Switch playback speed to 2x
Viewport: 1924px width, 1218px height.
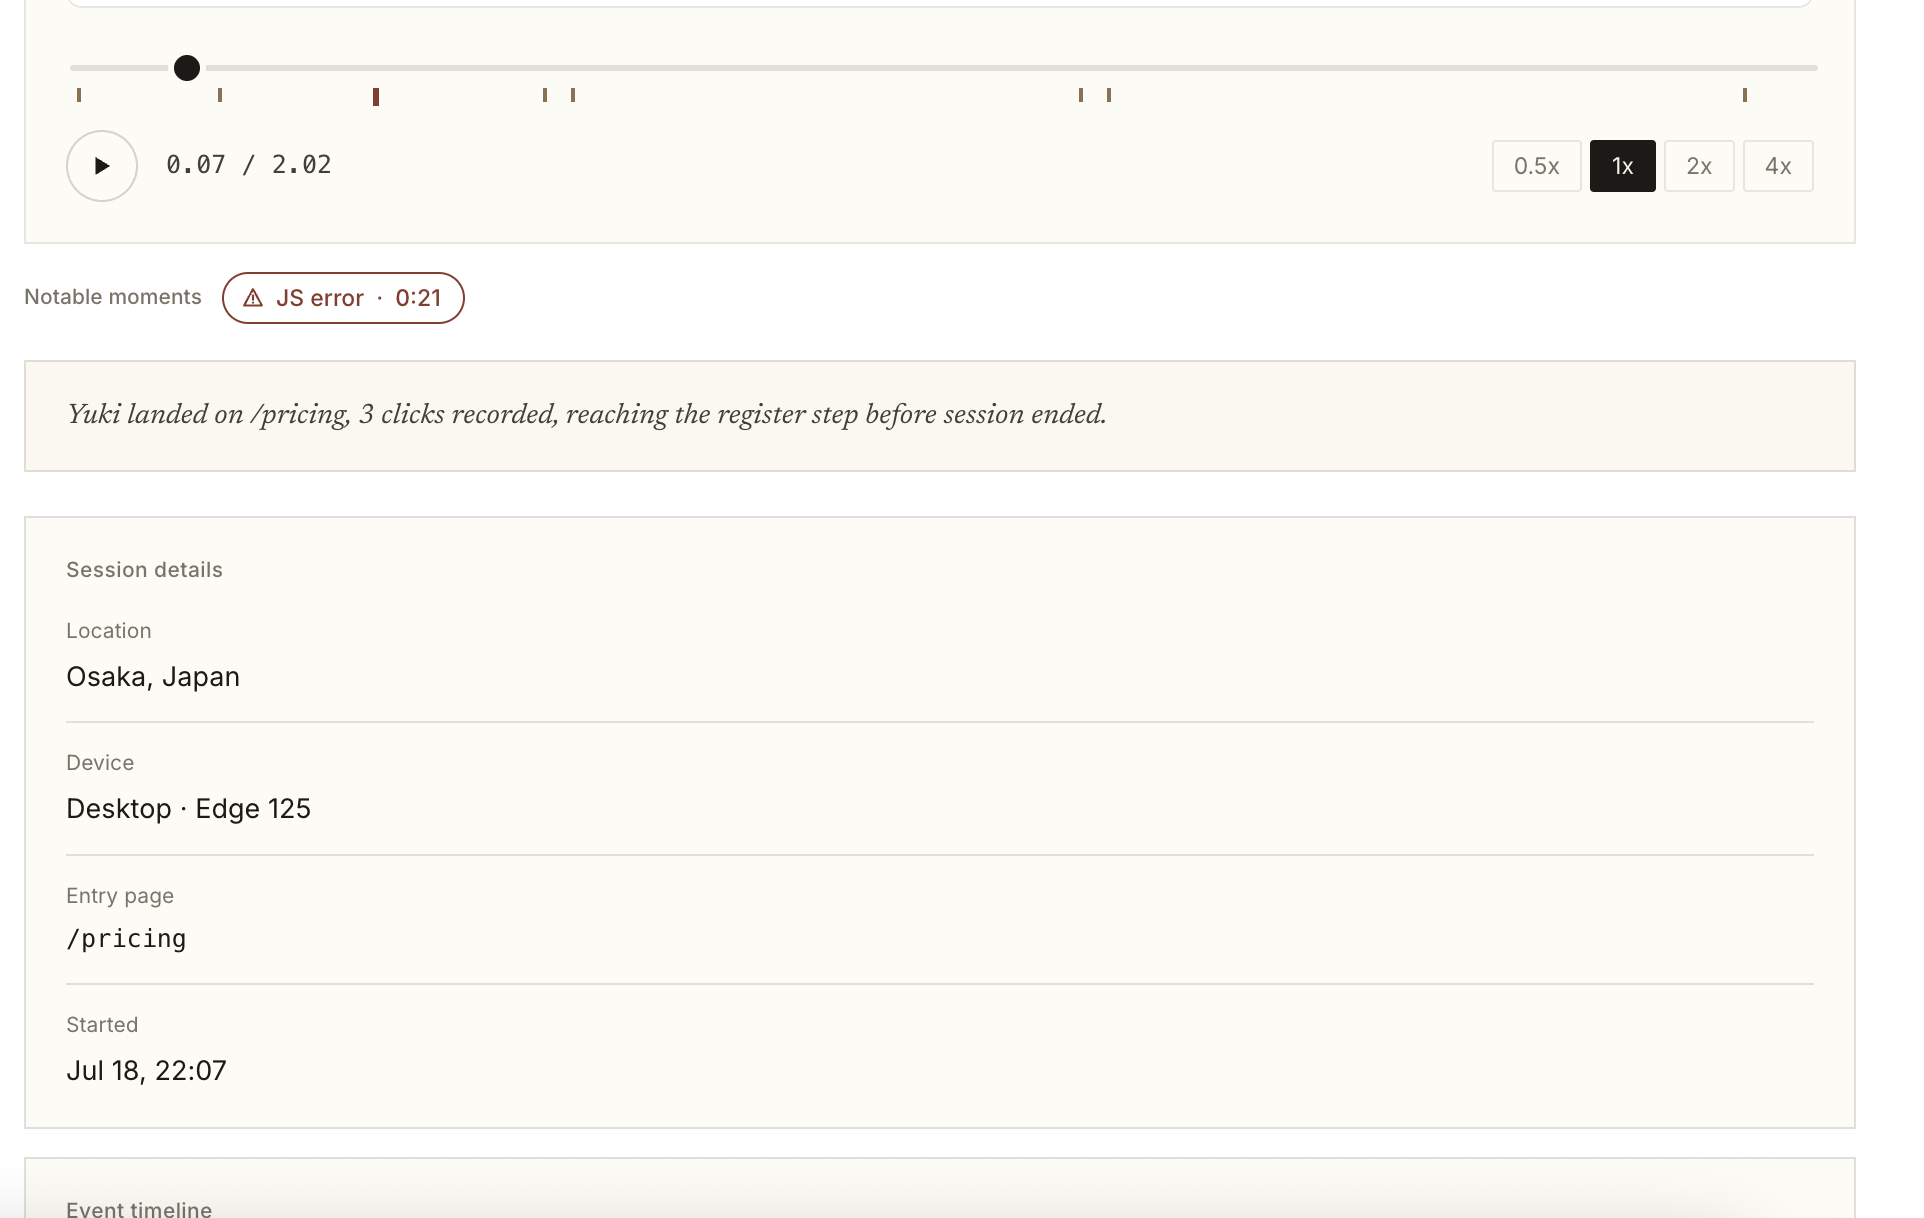[x=1698, y=166]
